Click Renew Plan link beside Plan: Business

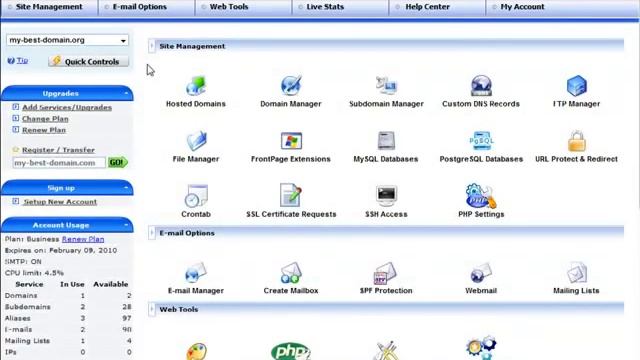83,239
